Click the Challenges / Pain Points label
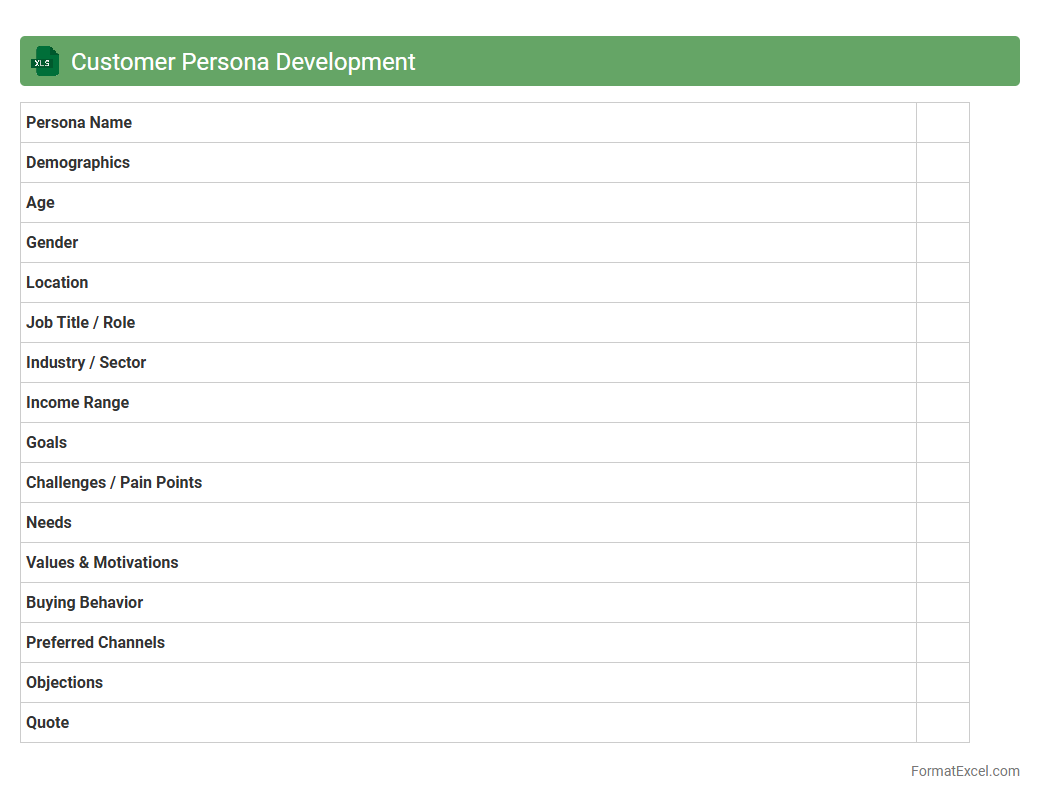1040x800 pixels. [x=114, y=482]
